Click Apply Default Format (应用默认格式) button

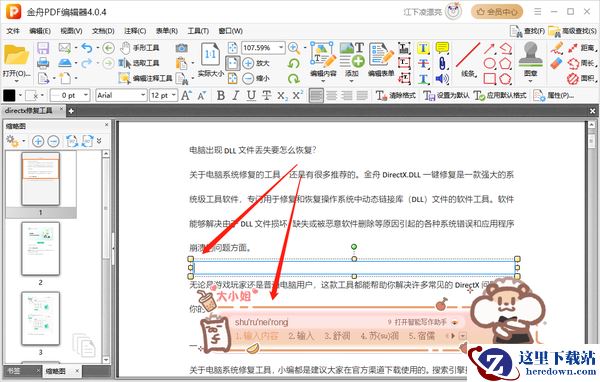click(x=500, y=95)
